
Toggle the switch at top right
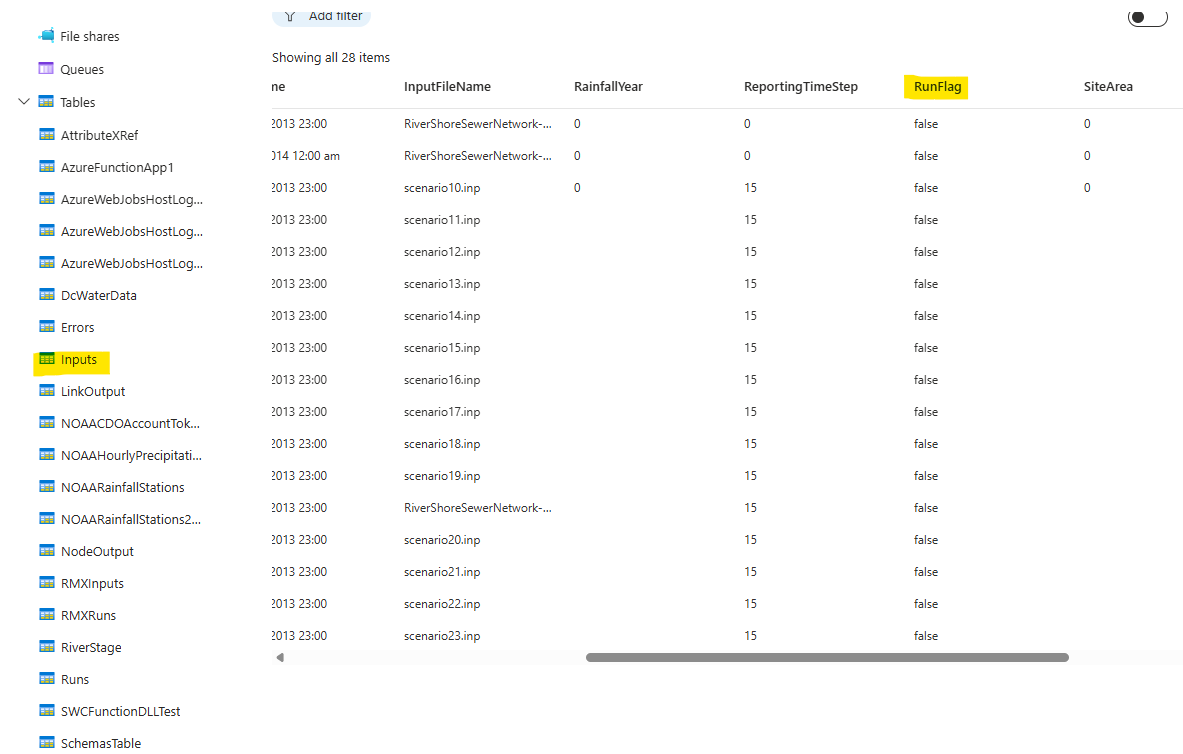point(1148,17)
